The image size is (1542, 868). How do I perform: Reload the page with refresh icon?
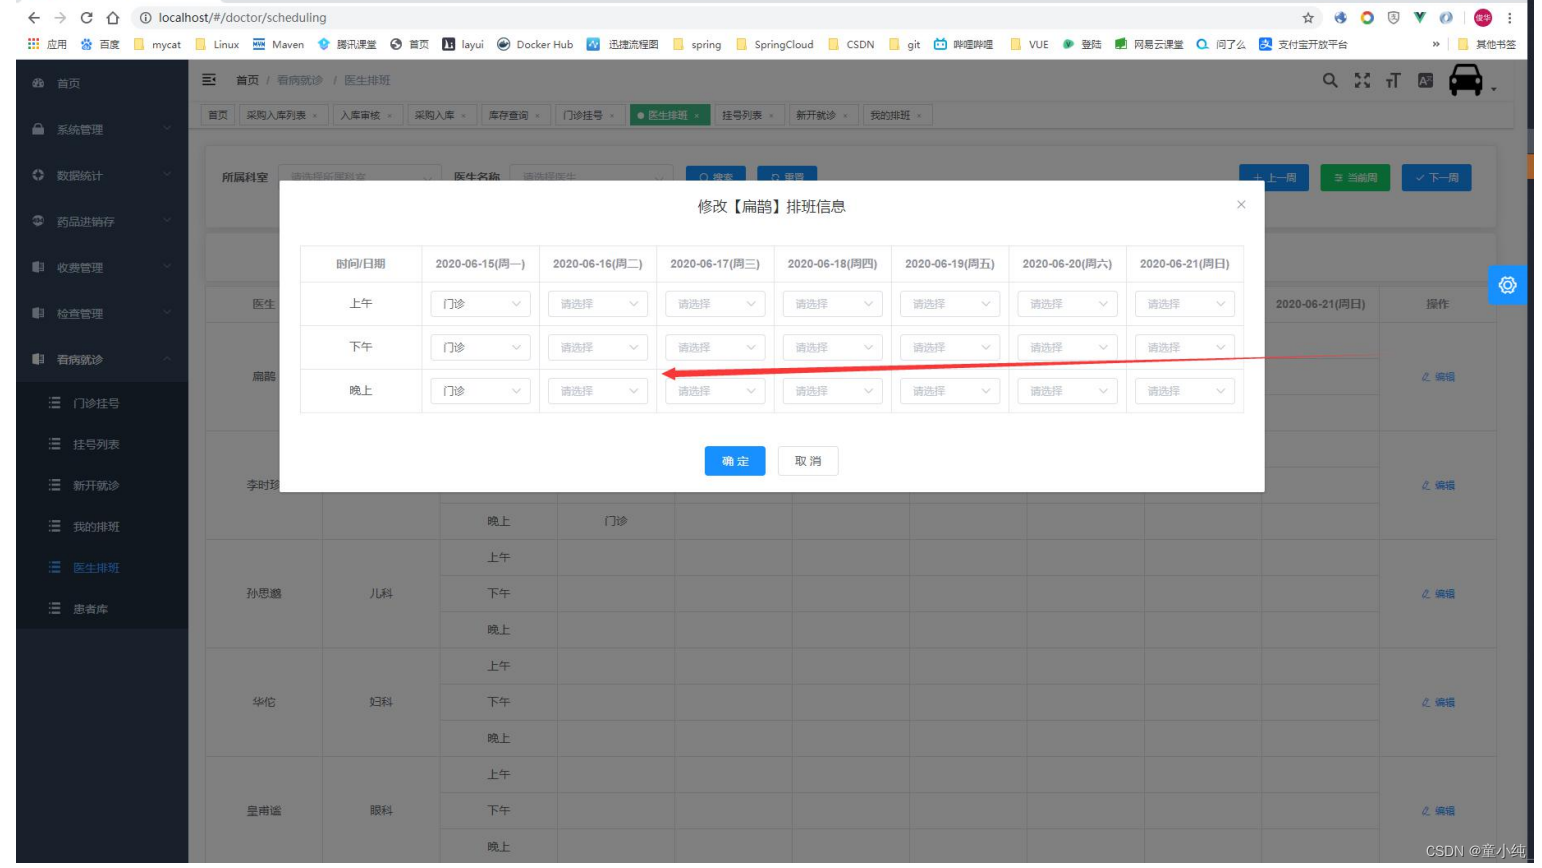pos(86,18)
